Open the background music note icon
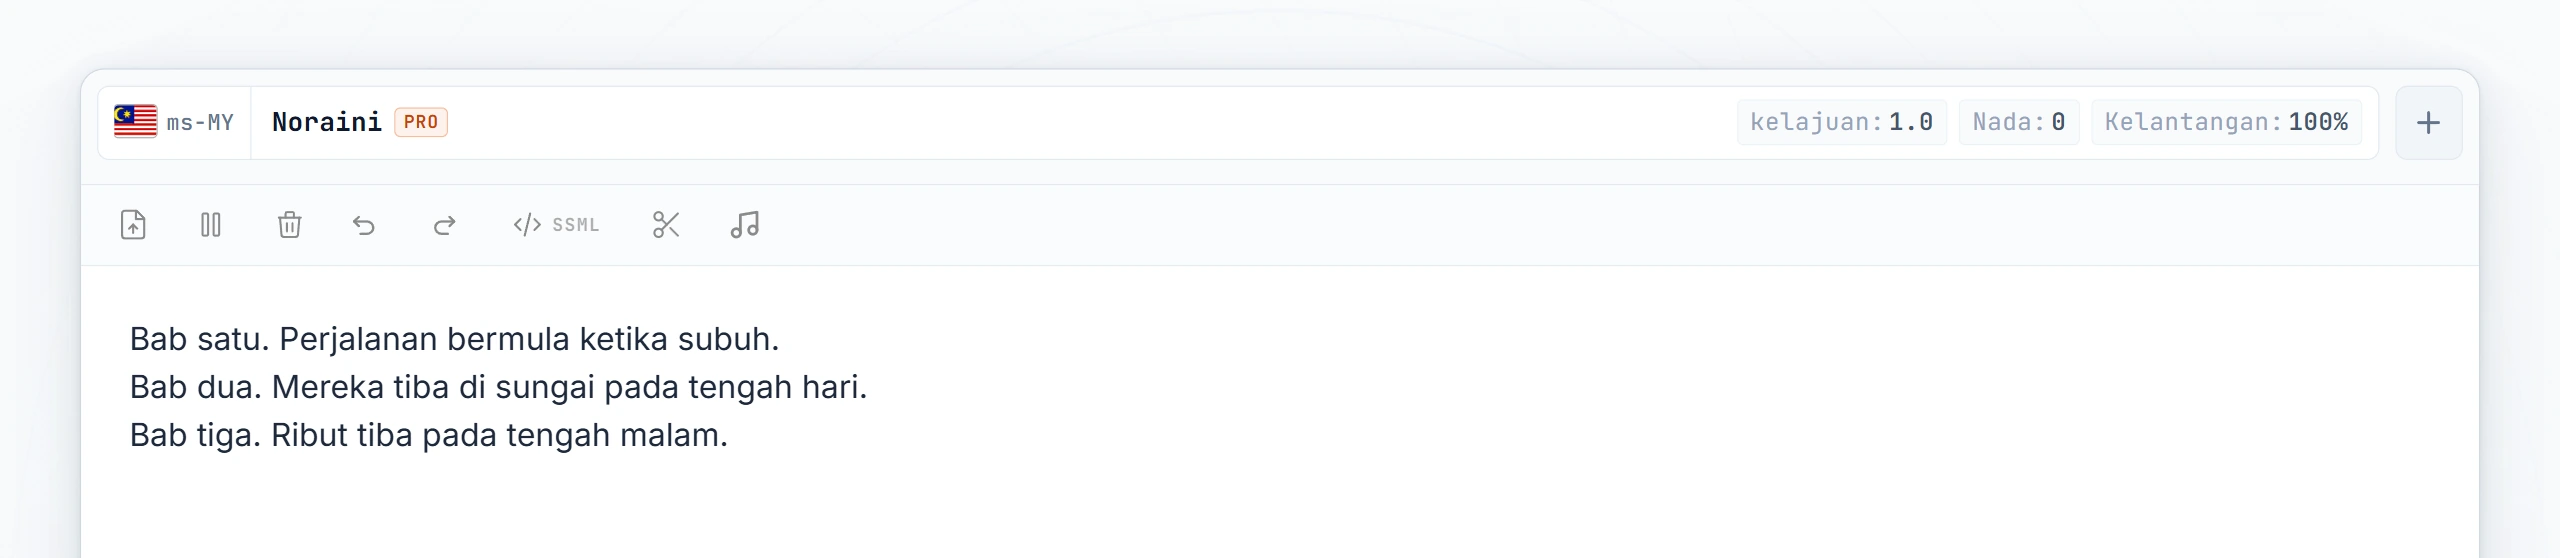Viewport: 2560px width, 558px height. (745, 225)
